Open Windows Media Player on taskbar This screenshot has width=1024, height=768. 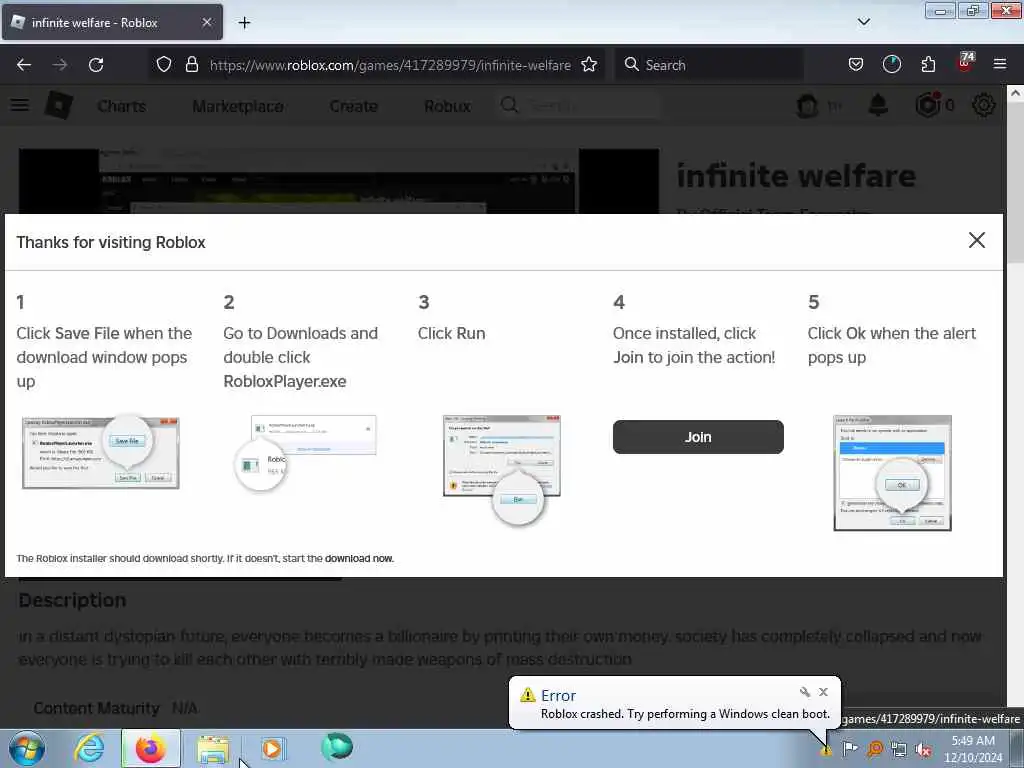[x=272, y=749]
